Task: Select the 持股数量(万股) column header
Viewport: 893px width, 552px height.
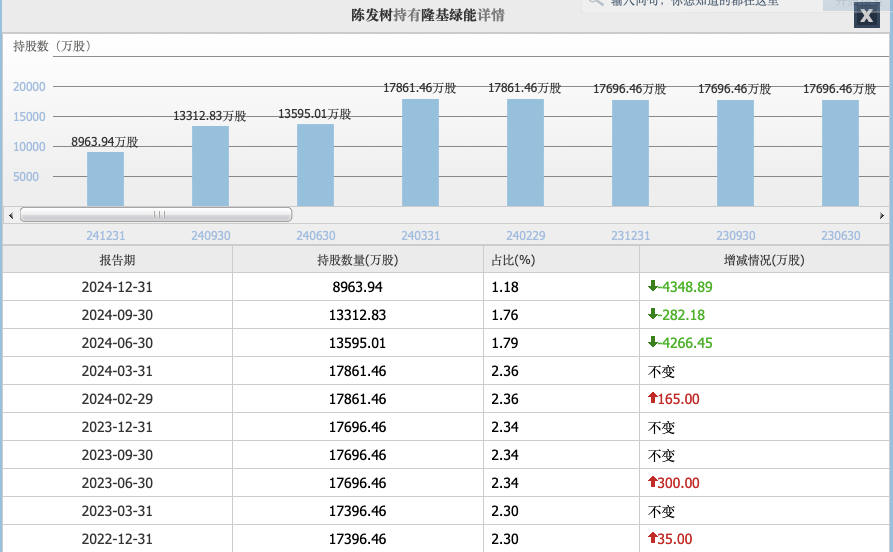Action: [x=357, y=260]
